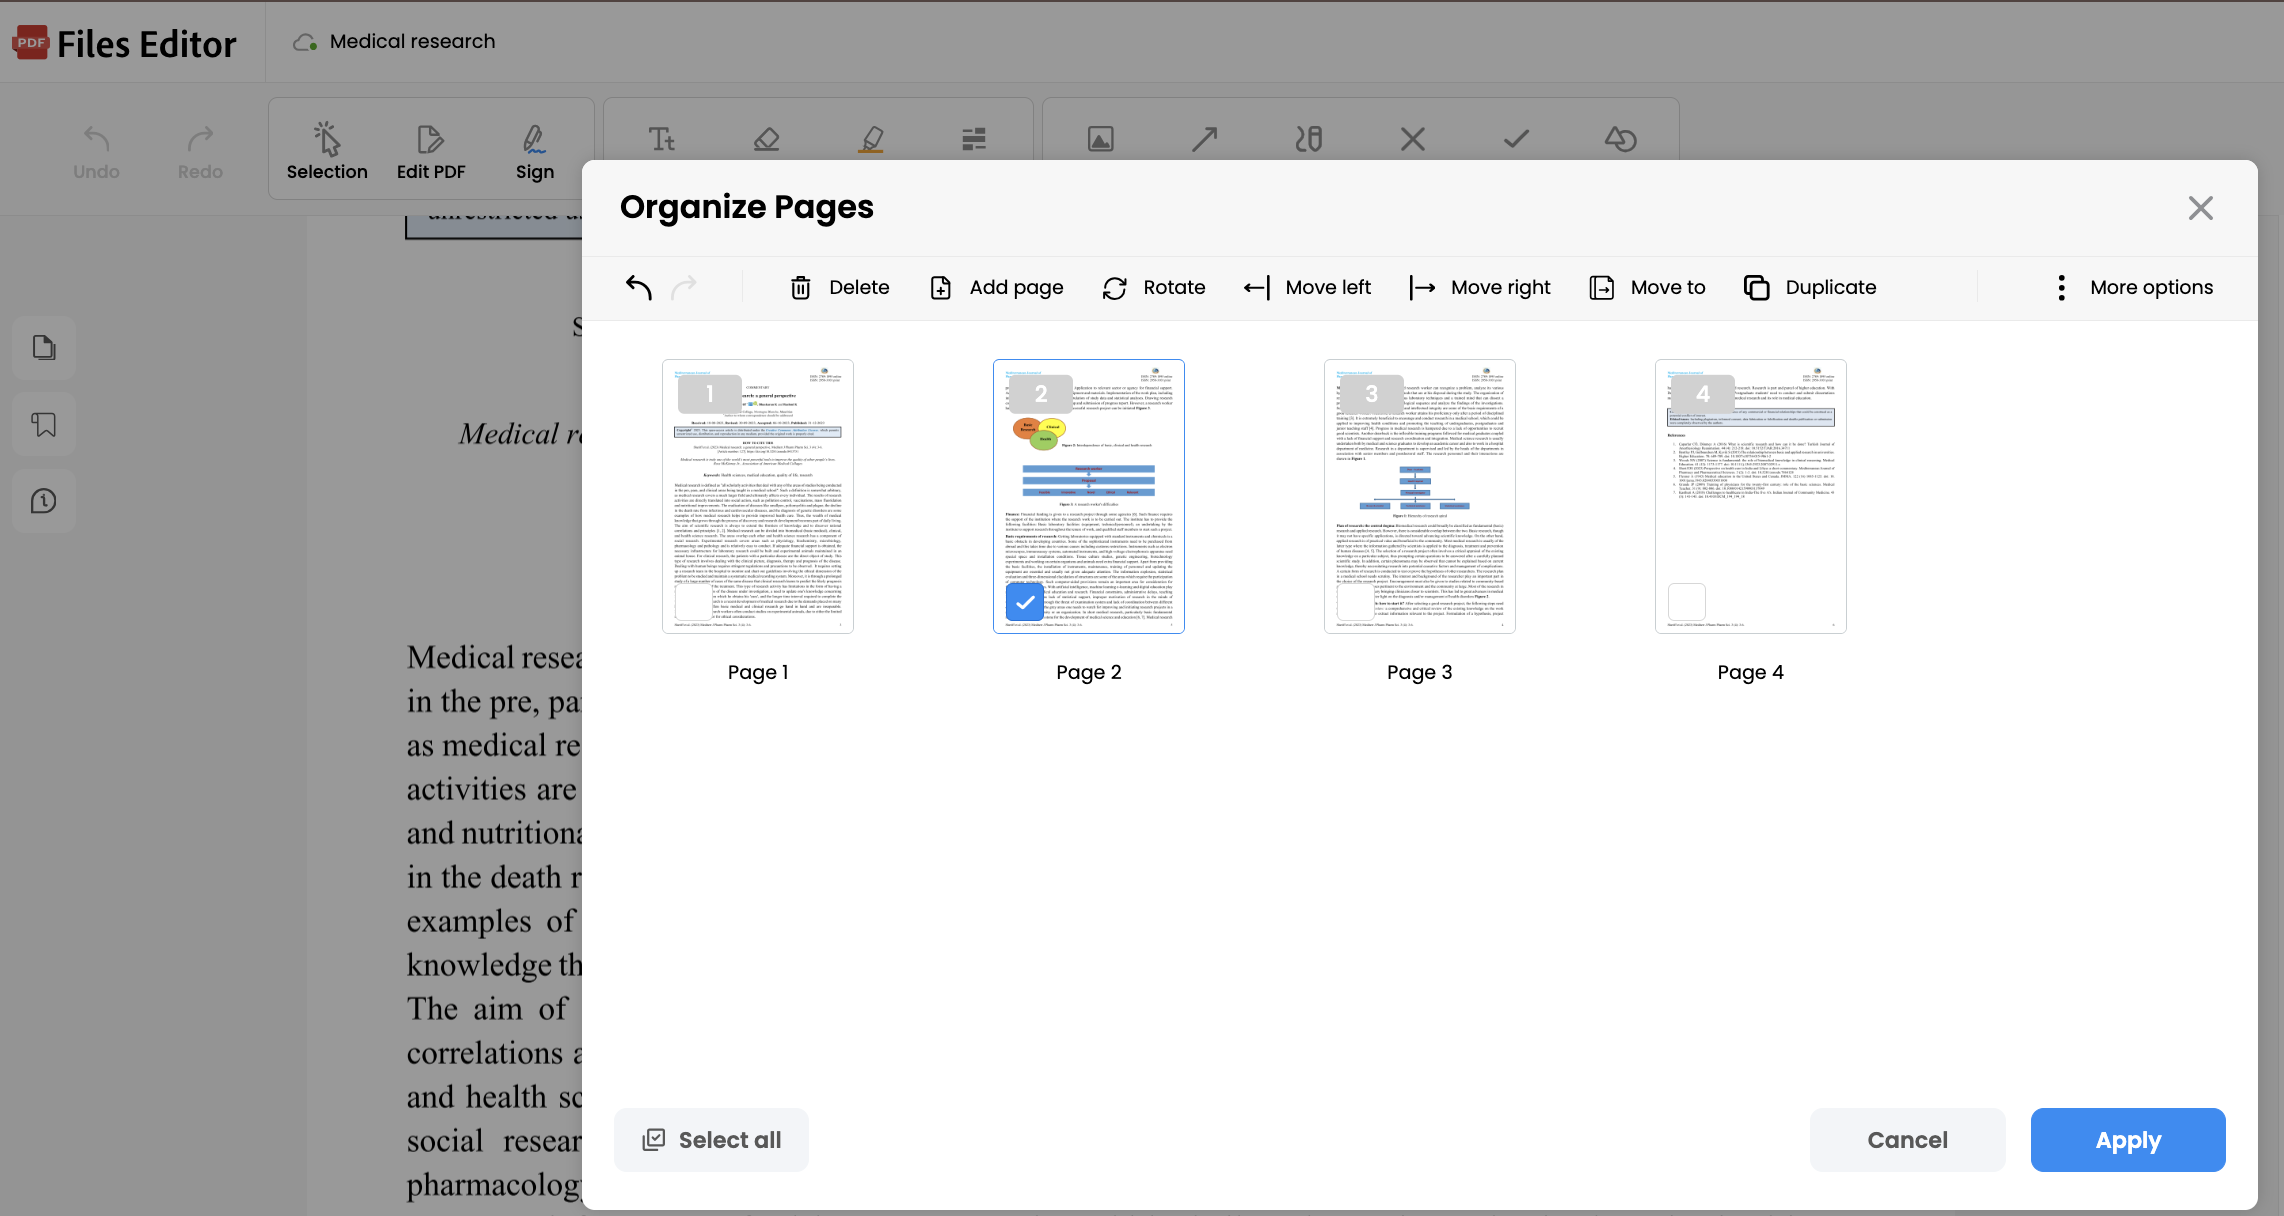The width and height of the screenshot is (2284, 1216).
Task: Click the curly brace stamp tool icon
Action: [x=1309, y=140]
